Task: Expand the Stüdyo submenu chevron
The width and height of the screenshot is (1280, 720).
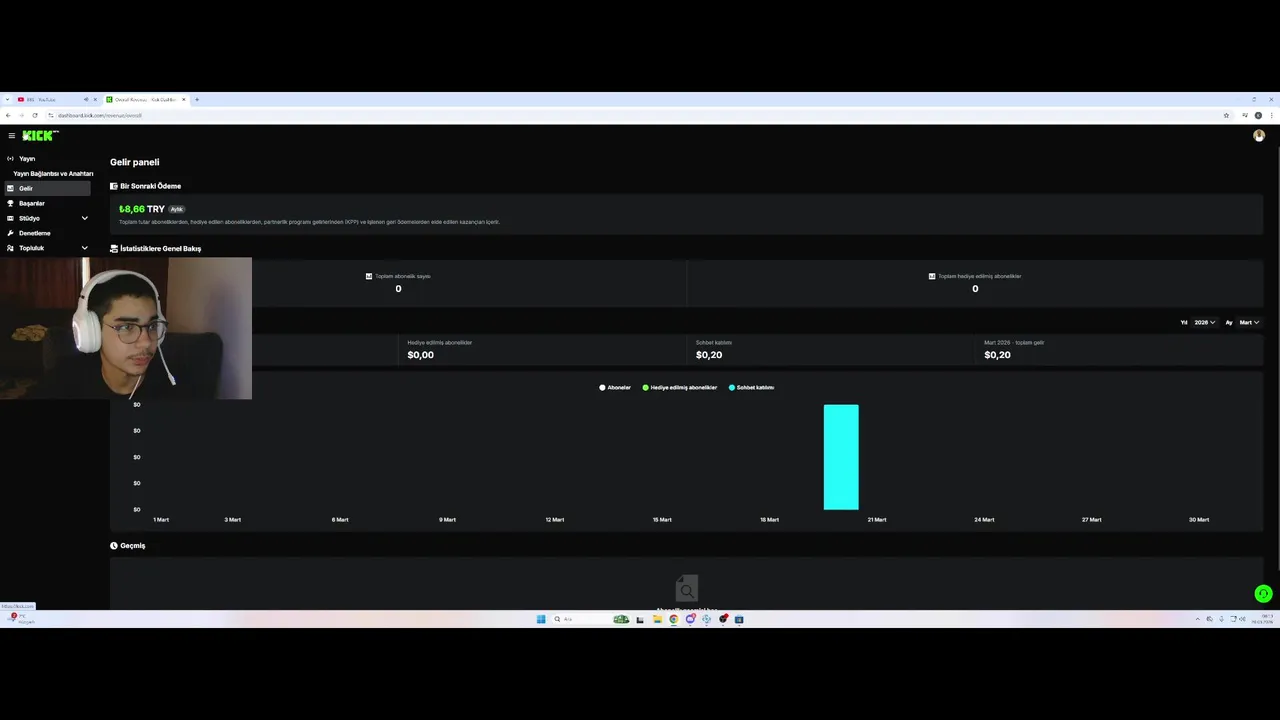Action: tap(84, 218)
